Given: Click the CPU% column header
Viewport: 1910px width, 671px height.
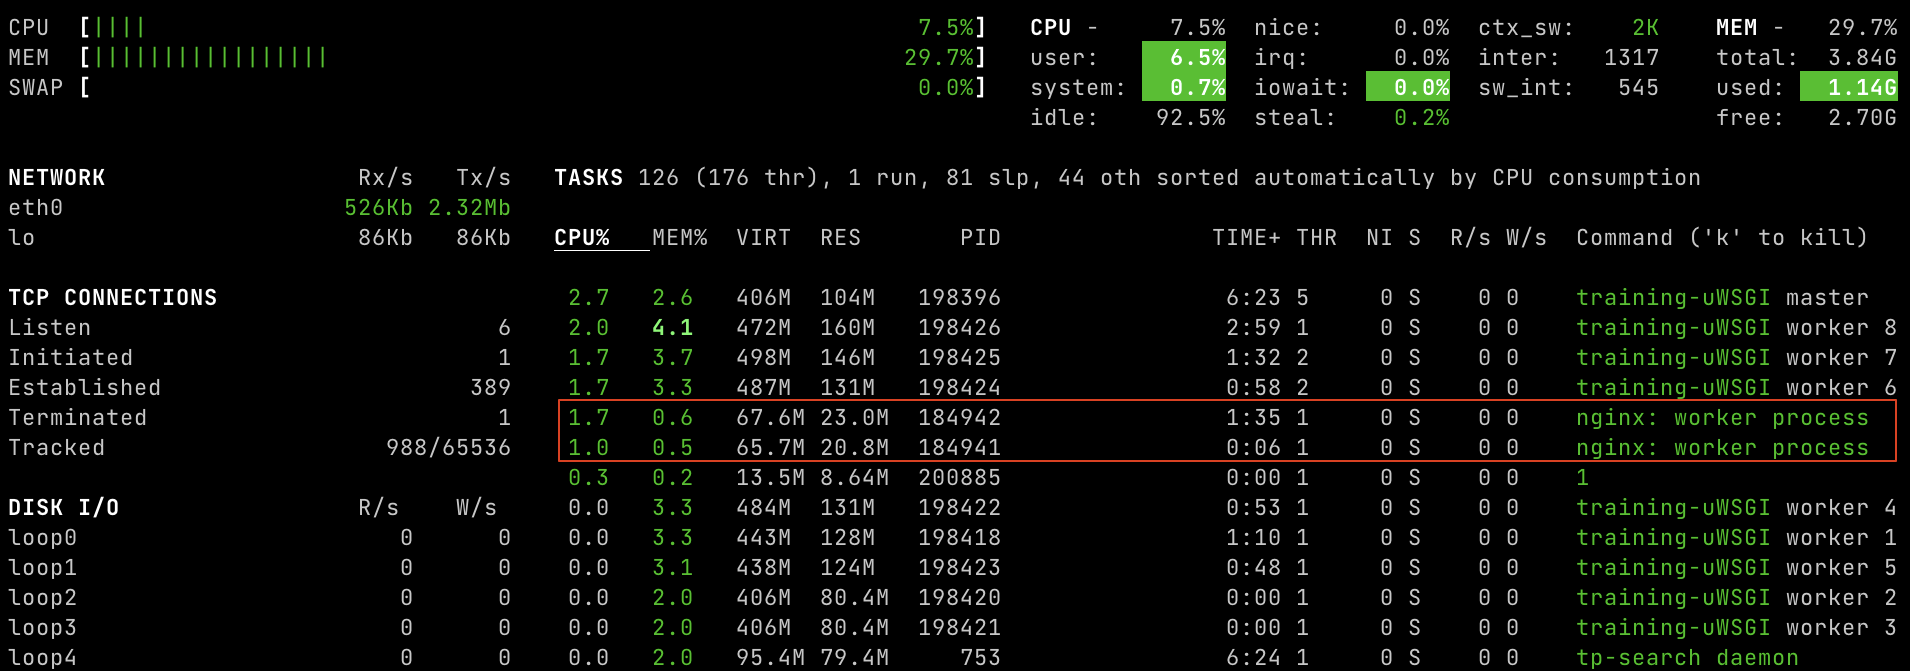Looking at the screenshot, I should click(x=582, y=238).
